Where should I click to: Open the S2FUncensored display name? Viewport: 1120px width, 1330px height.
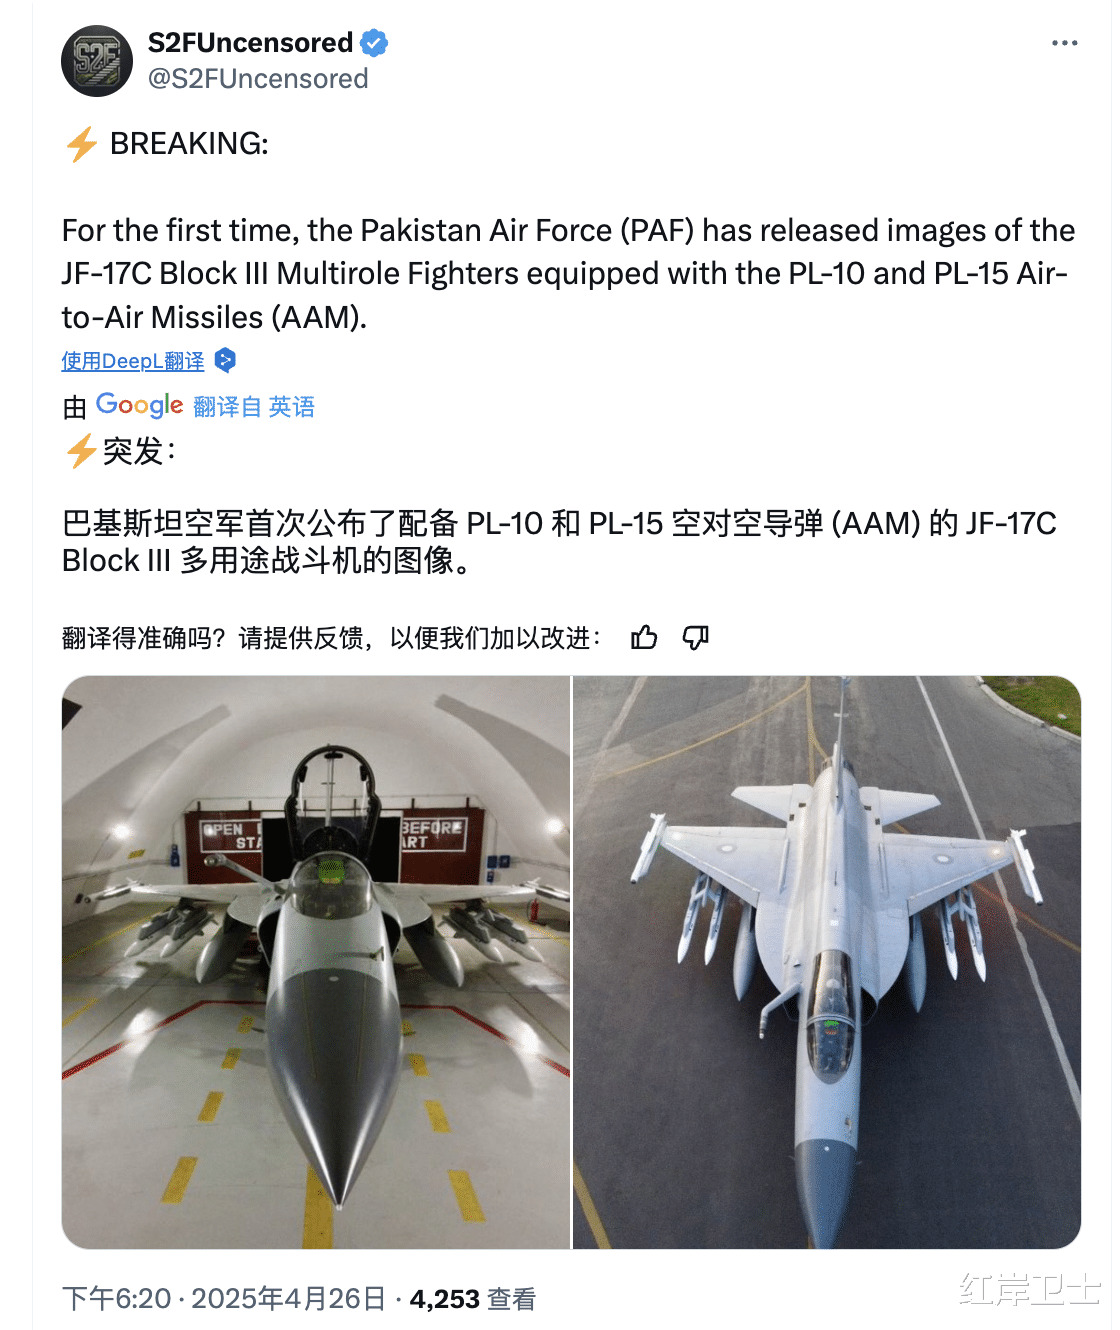[x=250, y=43]
